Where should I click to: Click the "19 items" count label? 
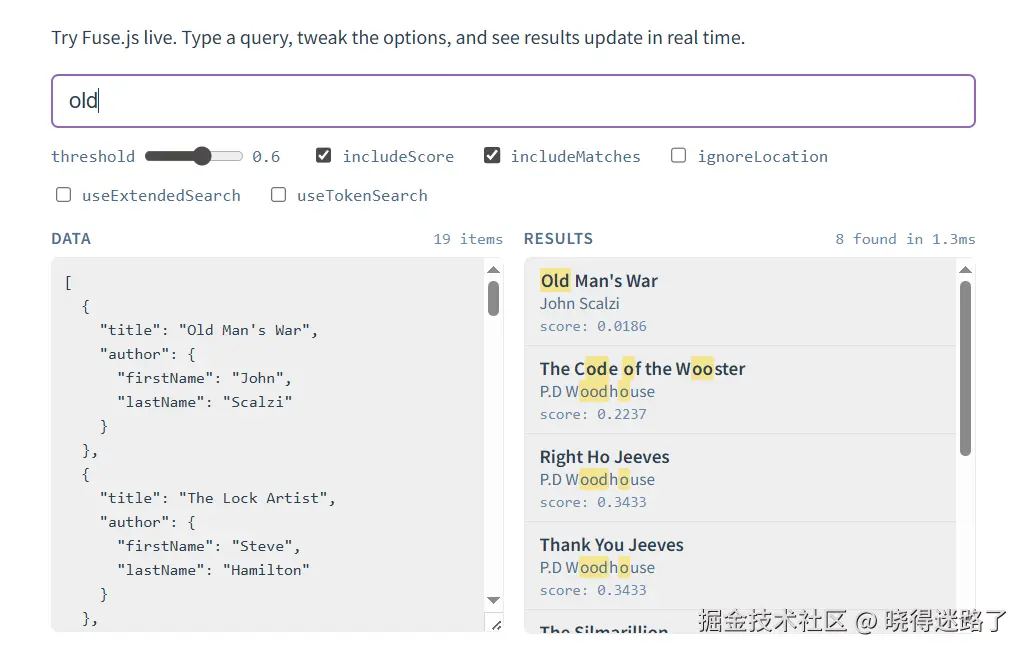tap(468, 239)
